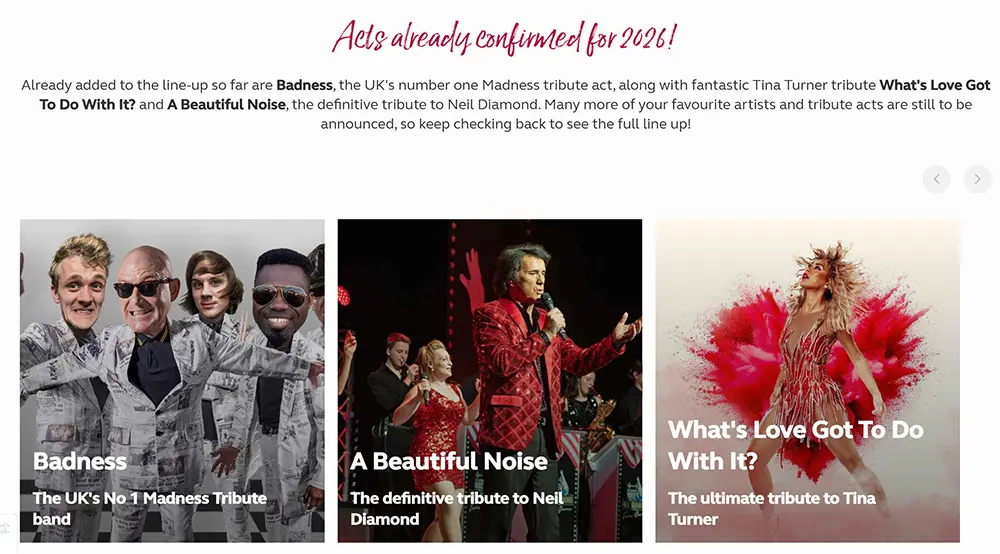The image size is (1000, 554).
Task: Click the next carousel arrow
Action: point(977,179)
